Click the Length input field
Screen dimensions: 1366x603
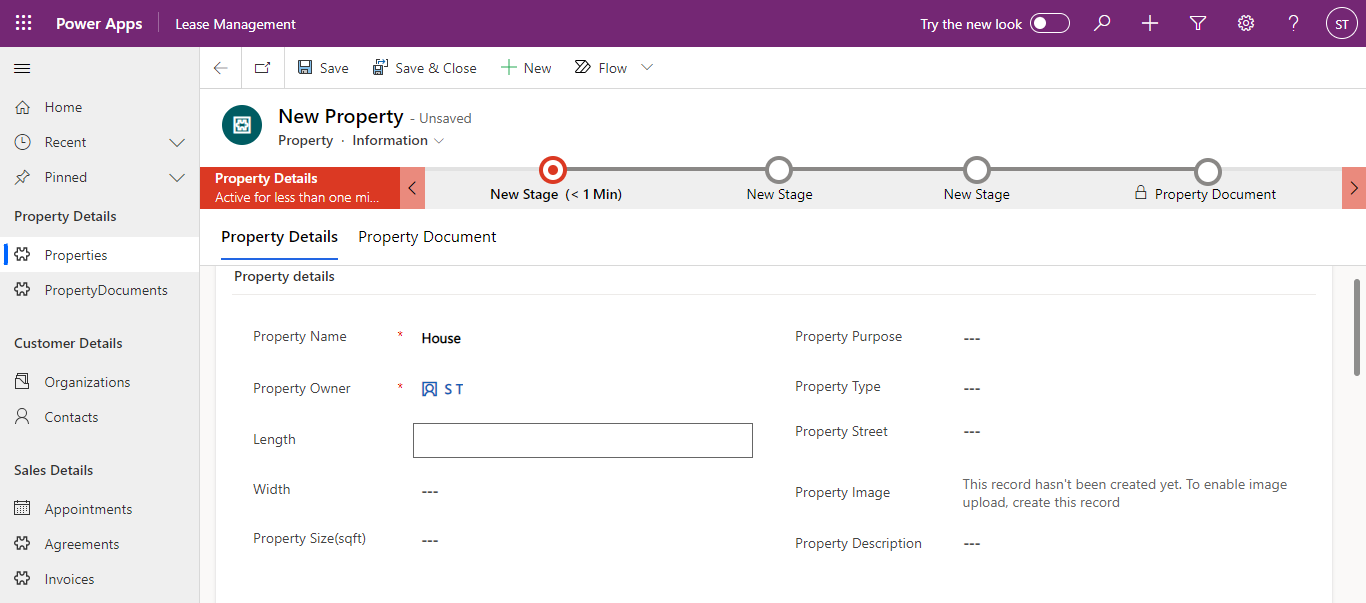click(583, 440)
